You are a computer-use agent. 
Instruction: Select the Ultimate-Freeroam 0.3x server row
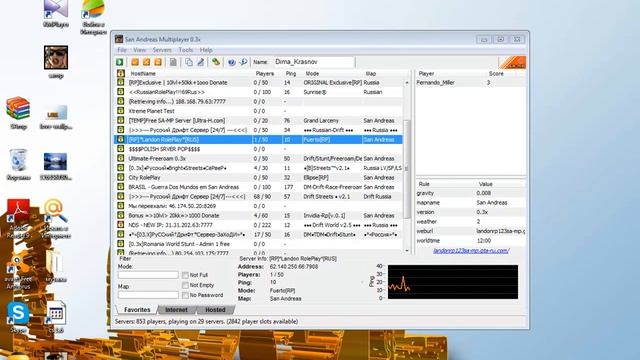click(259, 158)
